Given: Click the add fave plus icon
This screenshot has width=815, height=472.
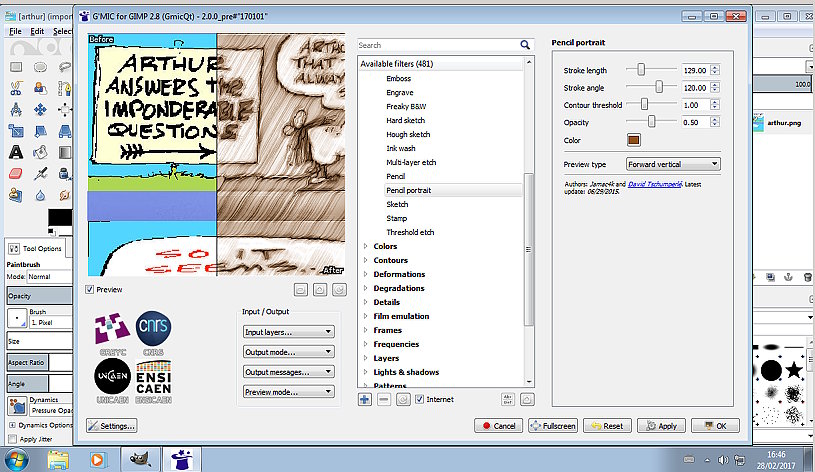Looking at the screenshot, I should (365, 399).
